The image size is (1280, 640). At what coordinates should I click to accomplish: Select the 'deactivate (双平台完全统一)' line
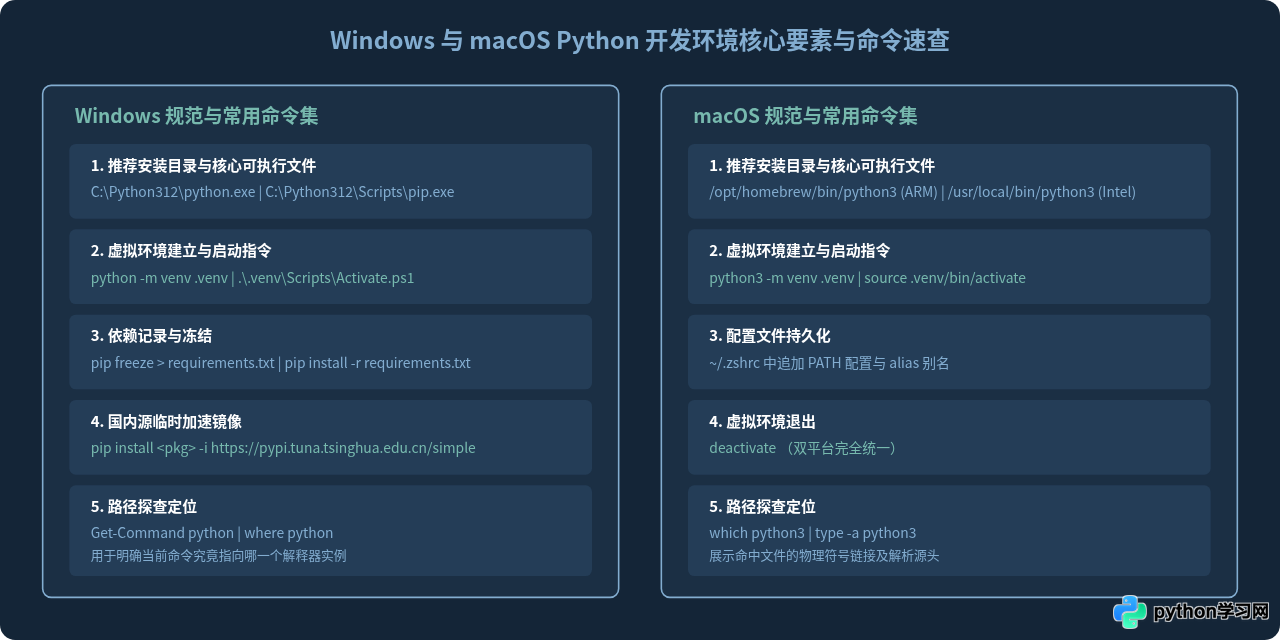point(805,448)
